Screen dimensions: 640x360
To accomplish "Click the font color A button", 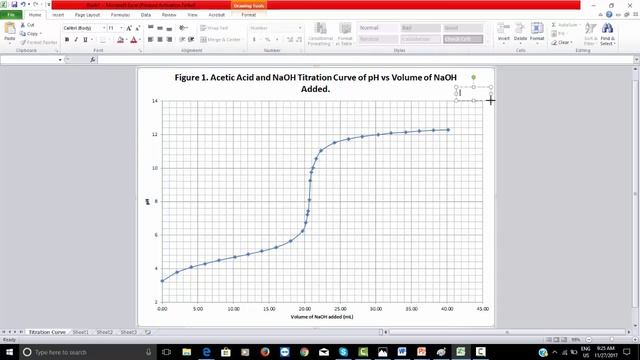I will click(x=133, y=40).
